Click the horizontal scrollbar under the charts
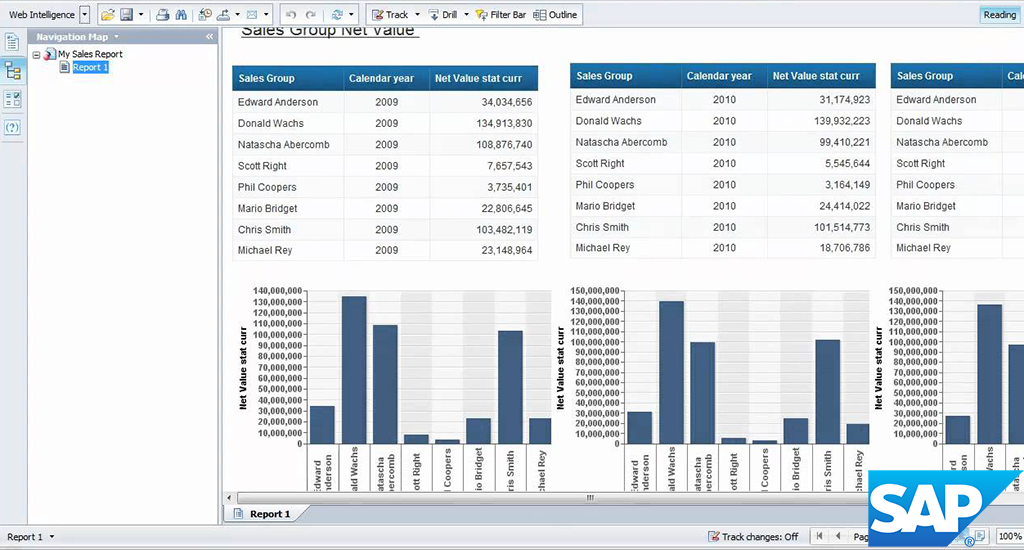Image resolution: width=1024 pixels, height=550 pixels. pyautogui.click(x=590, y=497)
